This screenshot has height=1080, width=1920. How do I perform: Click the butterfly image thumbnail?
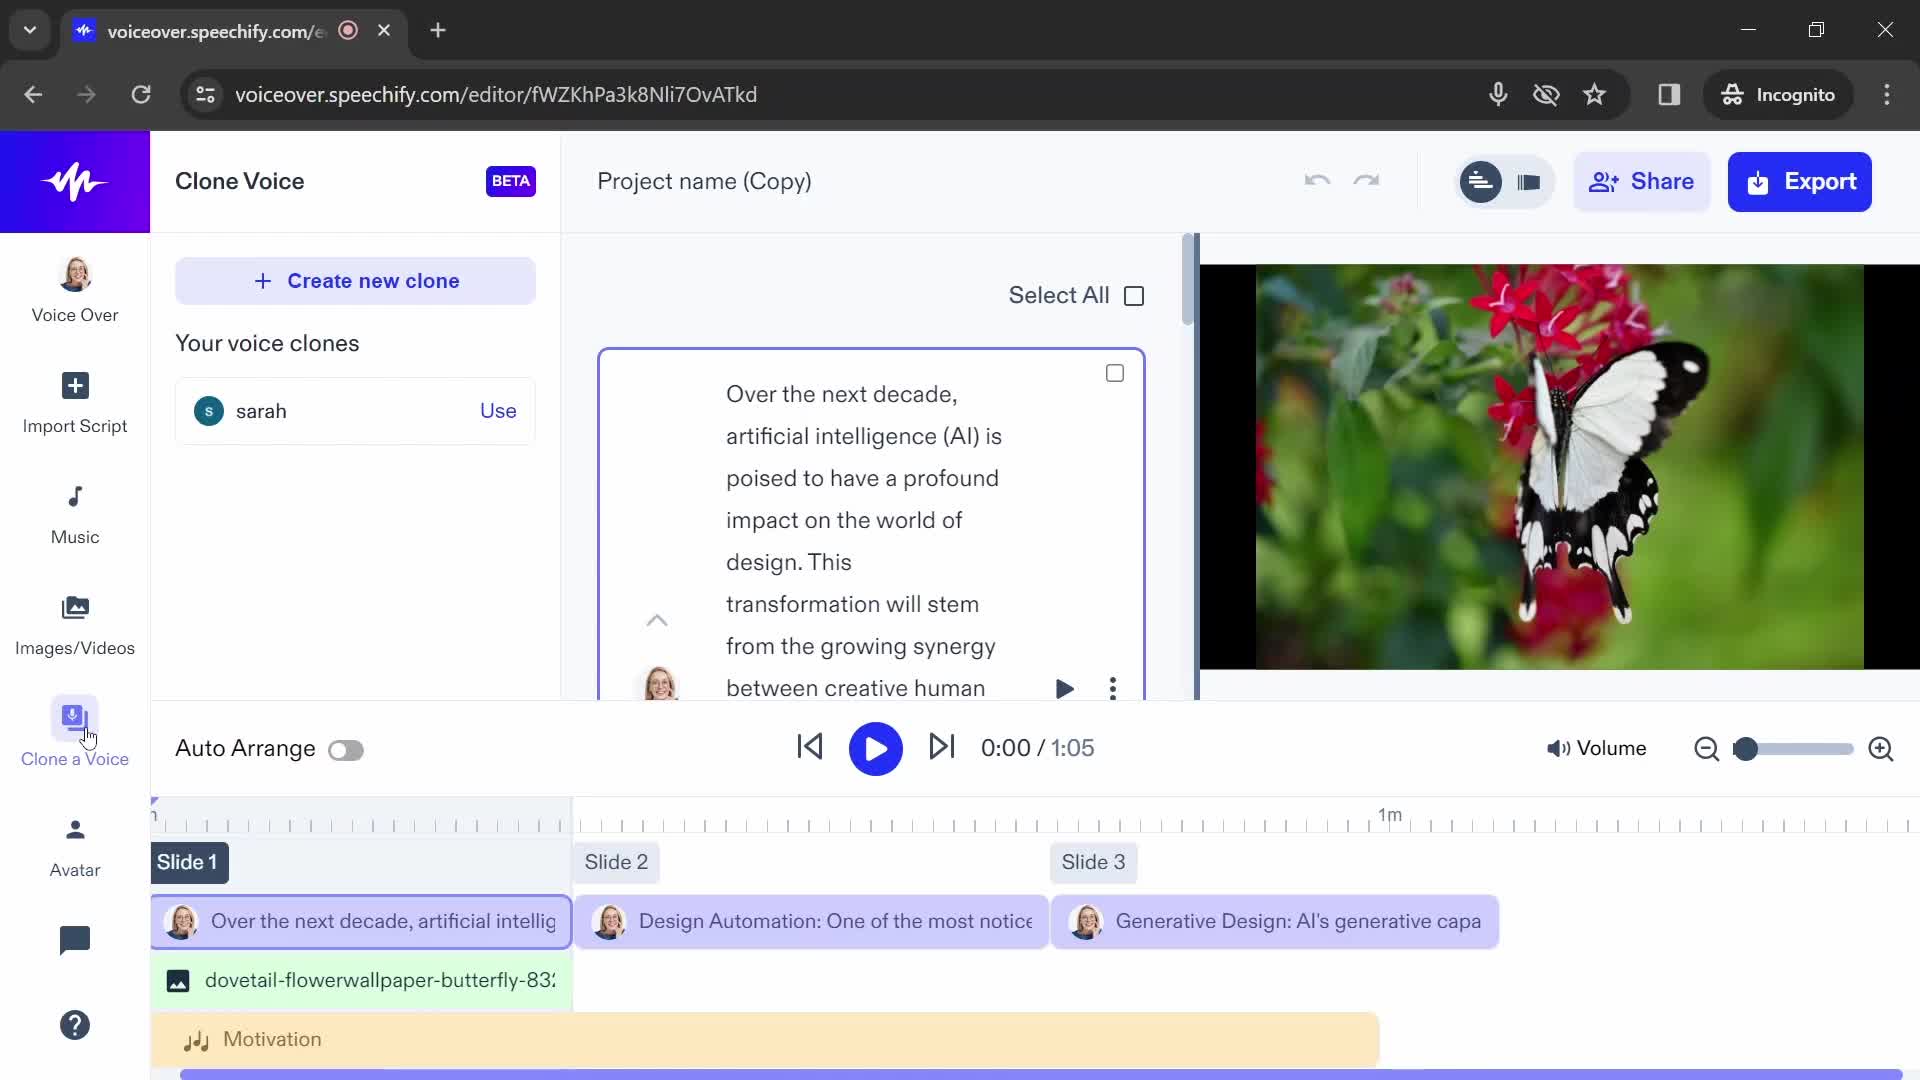point(178,980)
